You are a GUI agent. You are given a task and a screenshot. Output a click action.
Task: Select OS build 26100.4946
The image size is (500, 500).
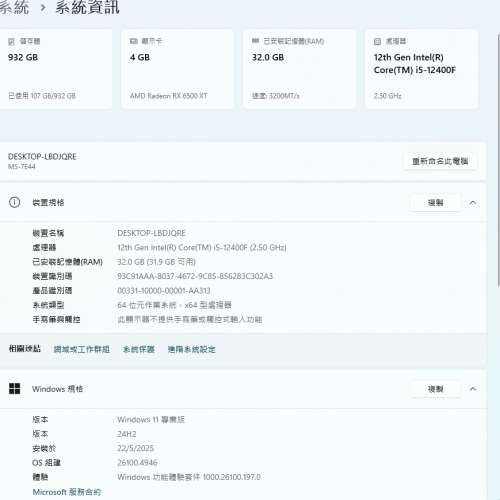[137, 463]
